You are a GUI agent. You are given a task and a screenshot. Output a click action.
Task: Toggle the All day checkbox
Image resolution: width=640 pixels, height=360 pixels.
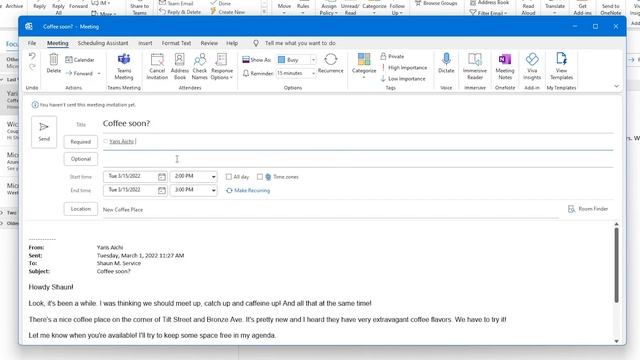pyautogui.click(x=229, y=177)
